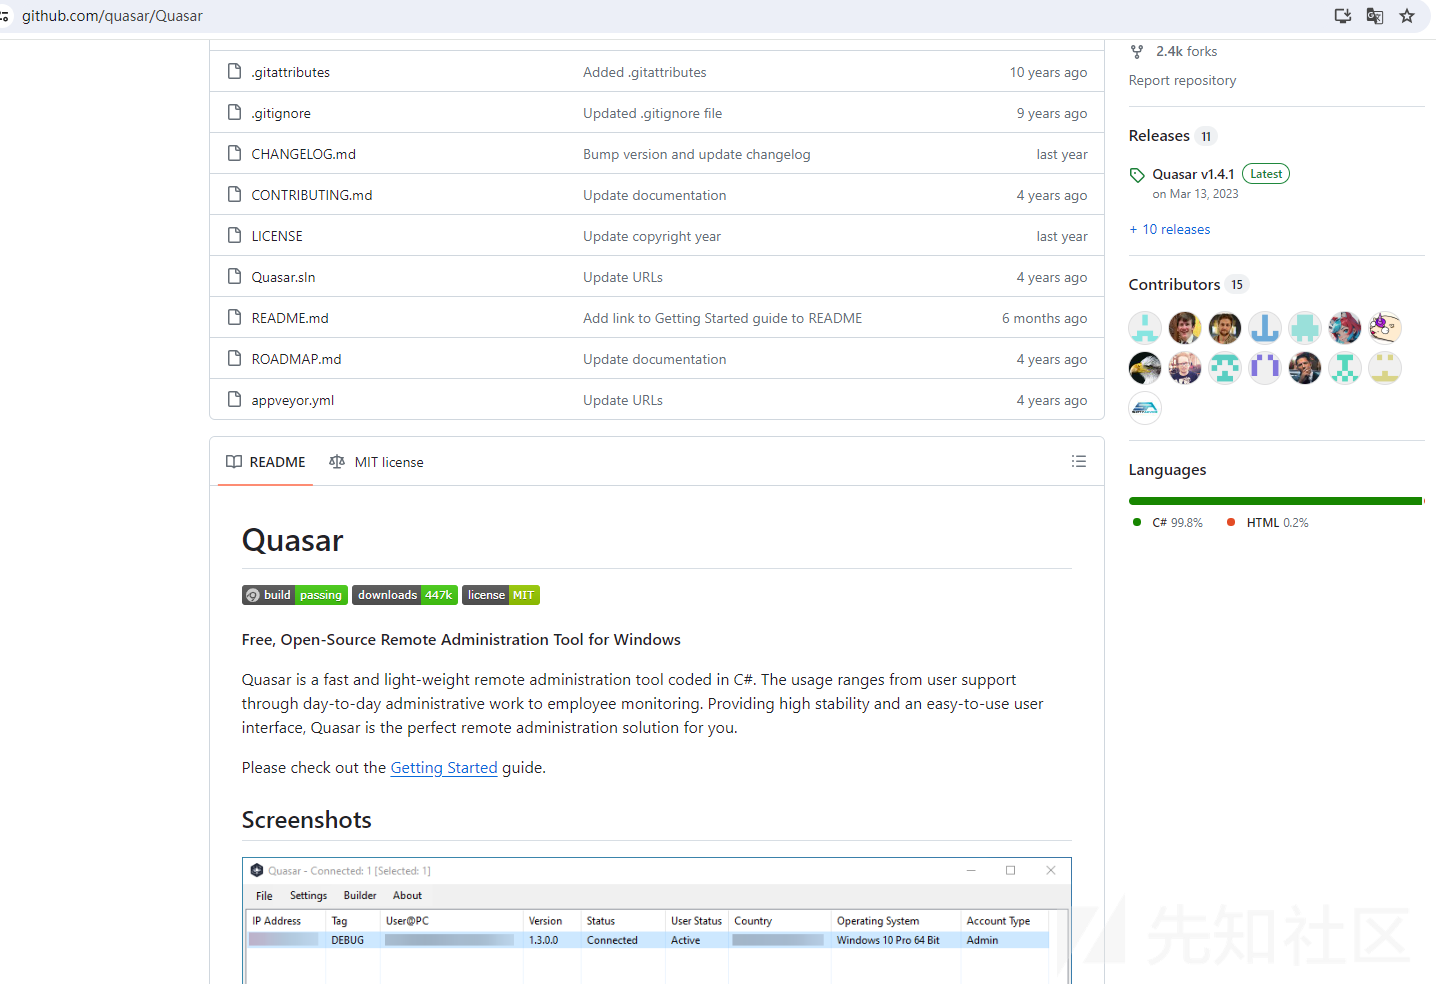Click the translate page icon in address bar
Image resolution: width=1436 pixels, height=984 pixels.
[x=1375, y=16]
